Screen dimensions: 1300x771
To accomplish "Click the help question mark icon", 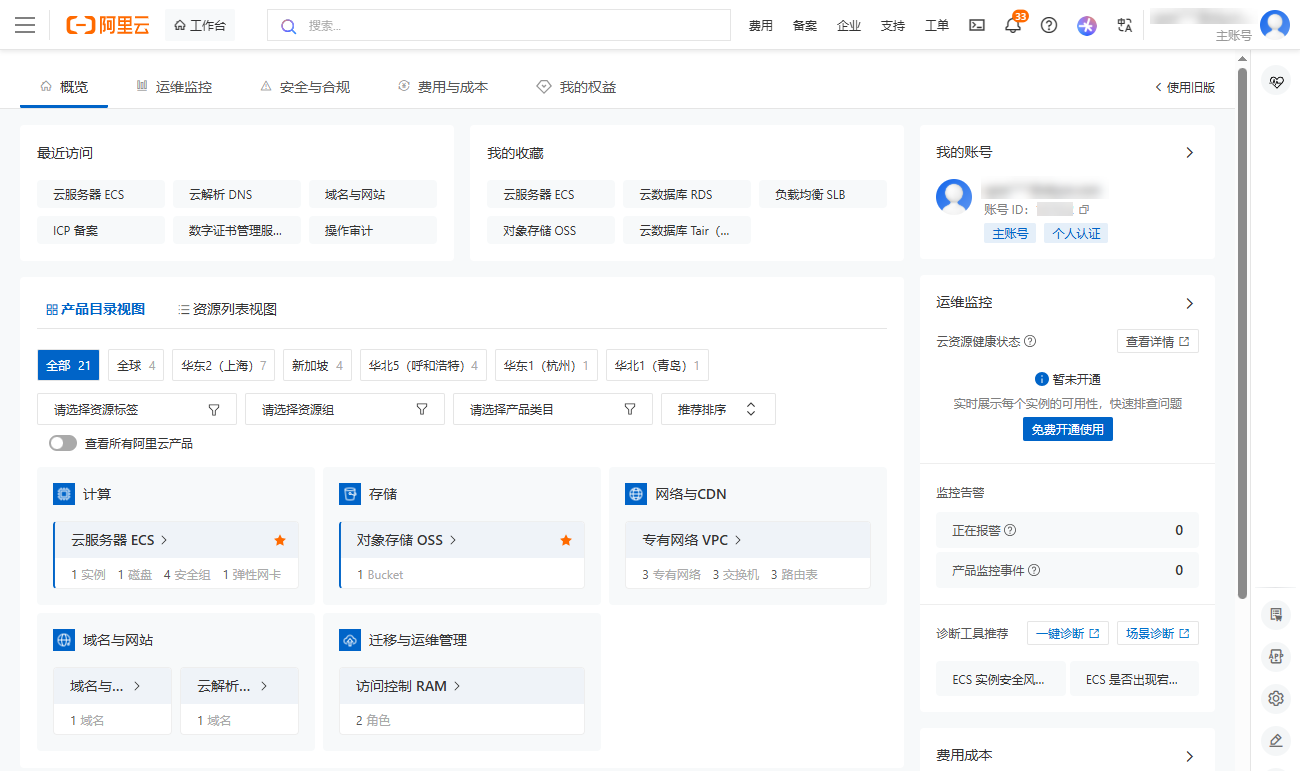I will click(x=1049, y=26).
